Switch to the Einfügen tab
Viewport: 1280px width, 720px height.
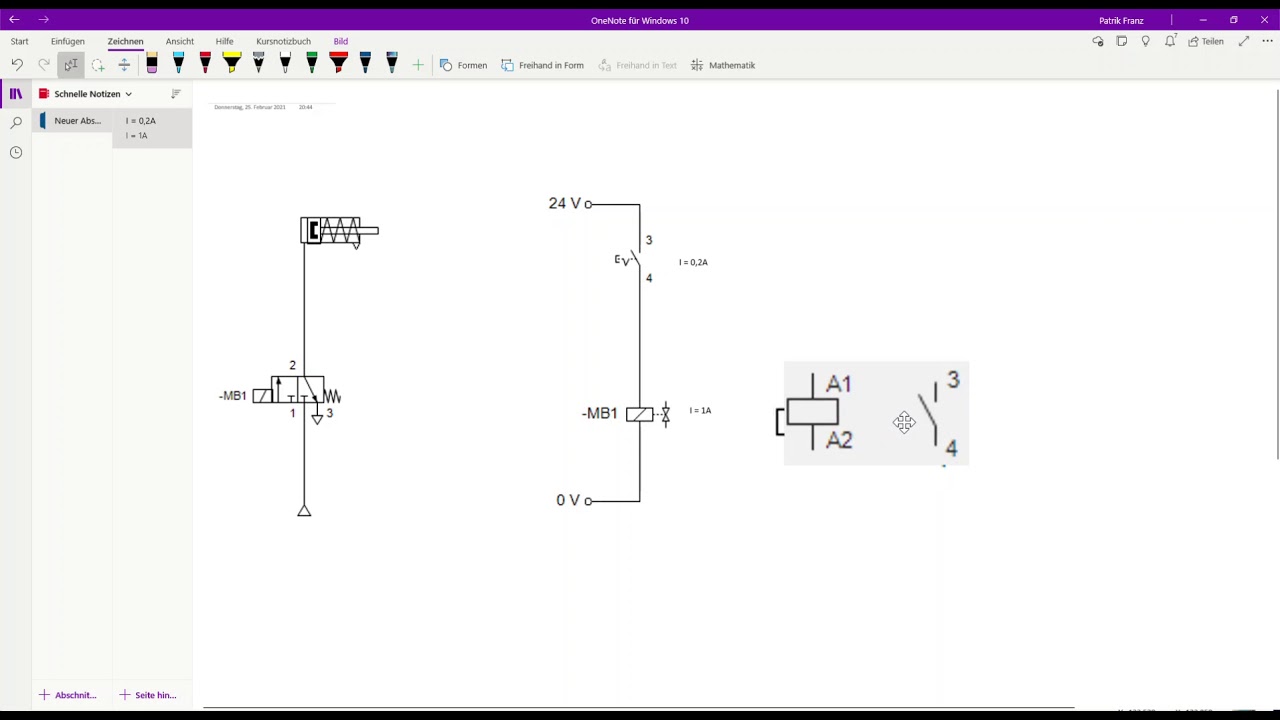(68, 41)
